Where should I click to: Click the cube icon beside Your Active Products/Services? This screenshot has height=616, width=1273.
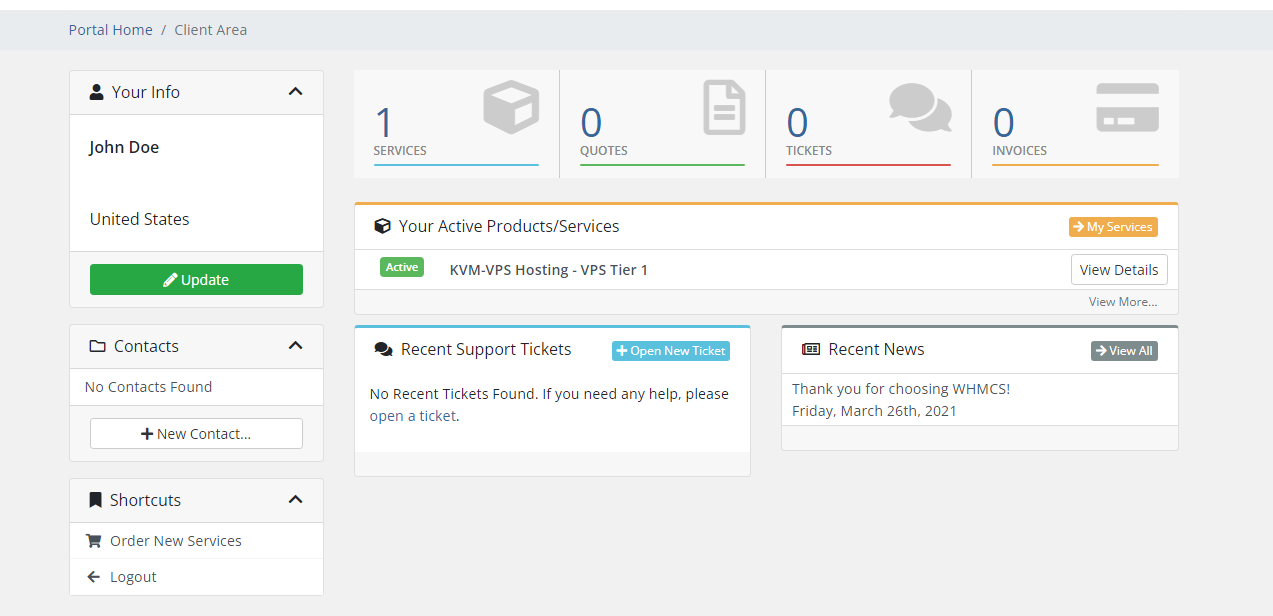tap(382, 226)
